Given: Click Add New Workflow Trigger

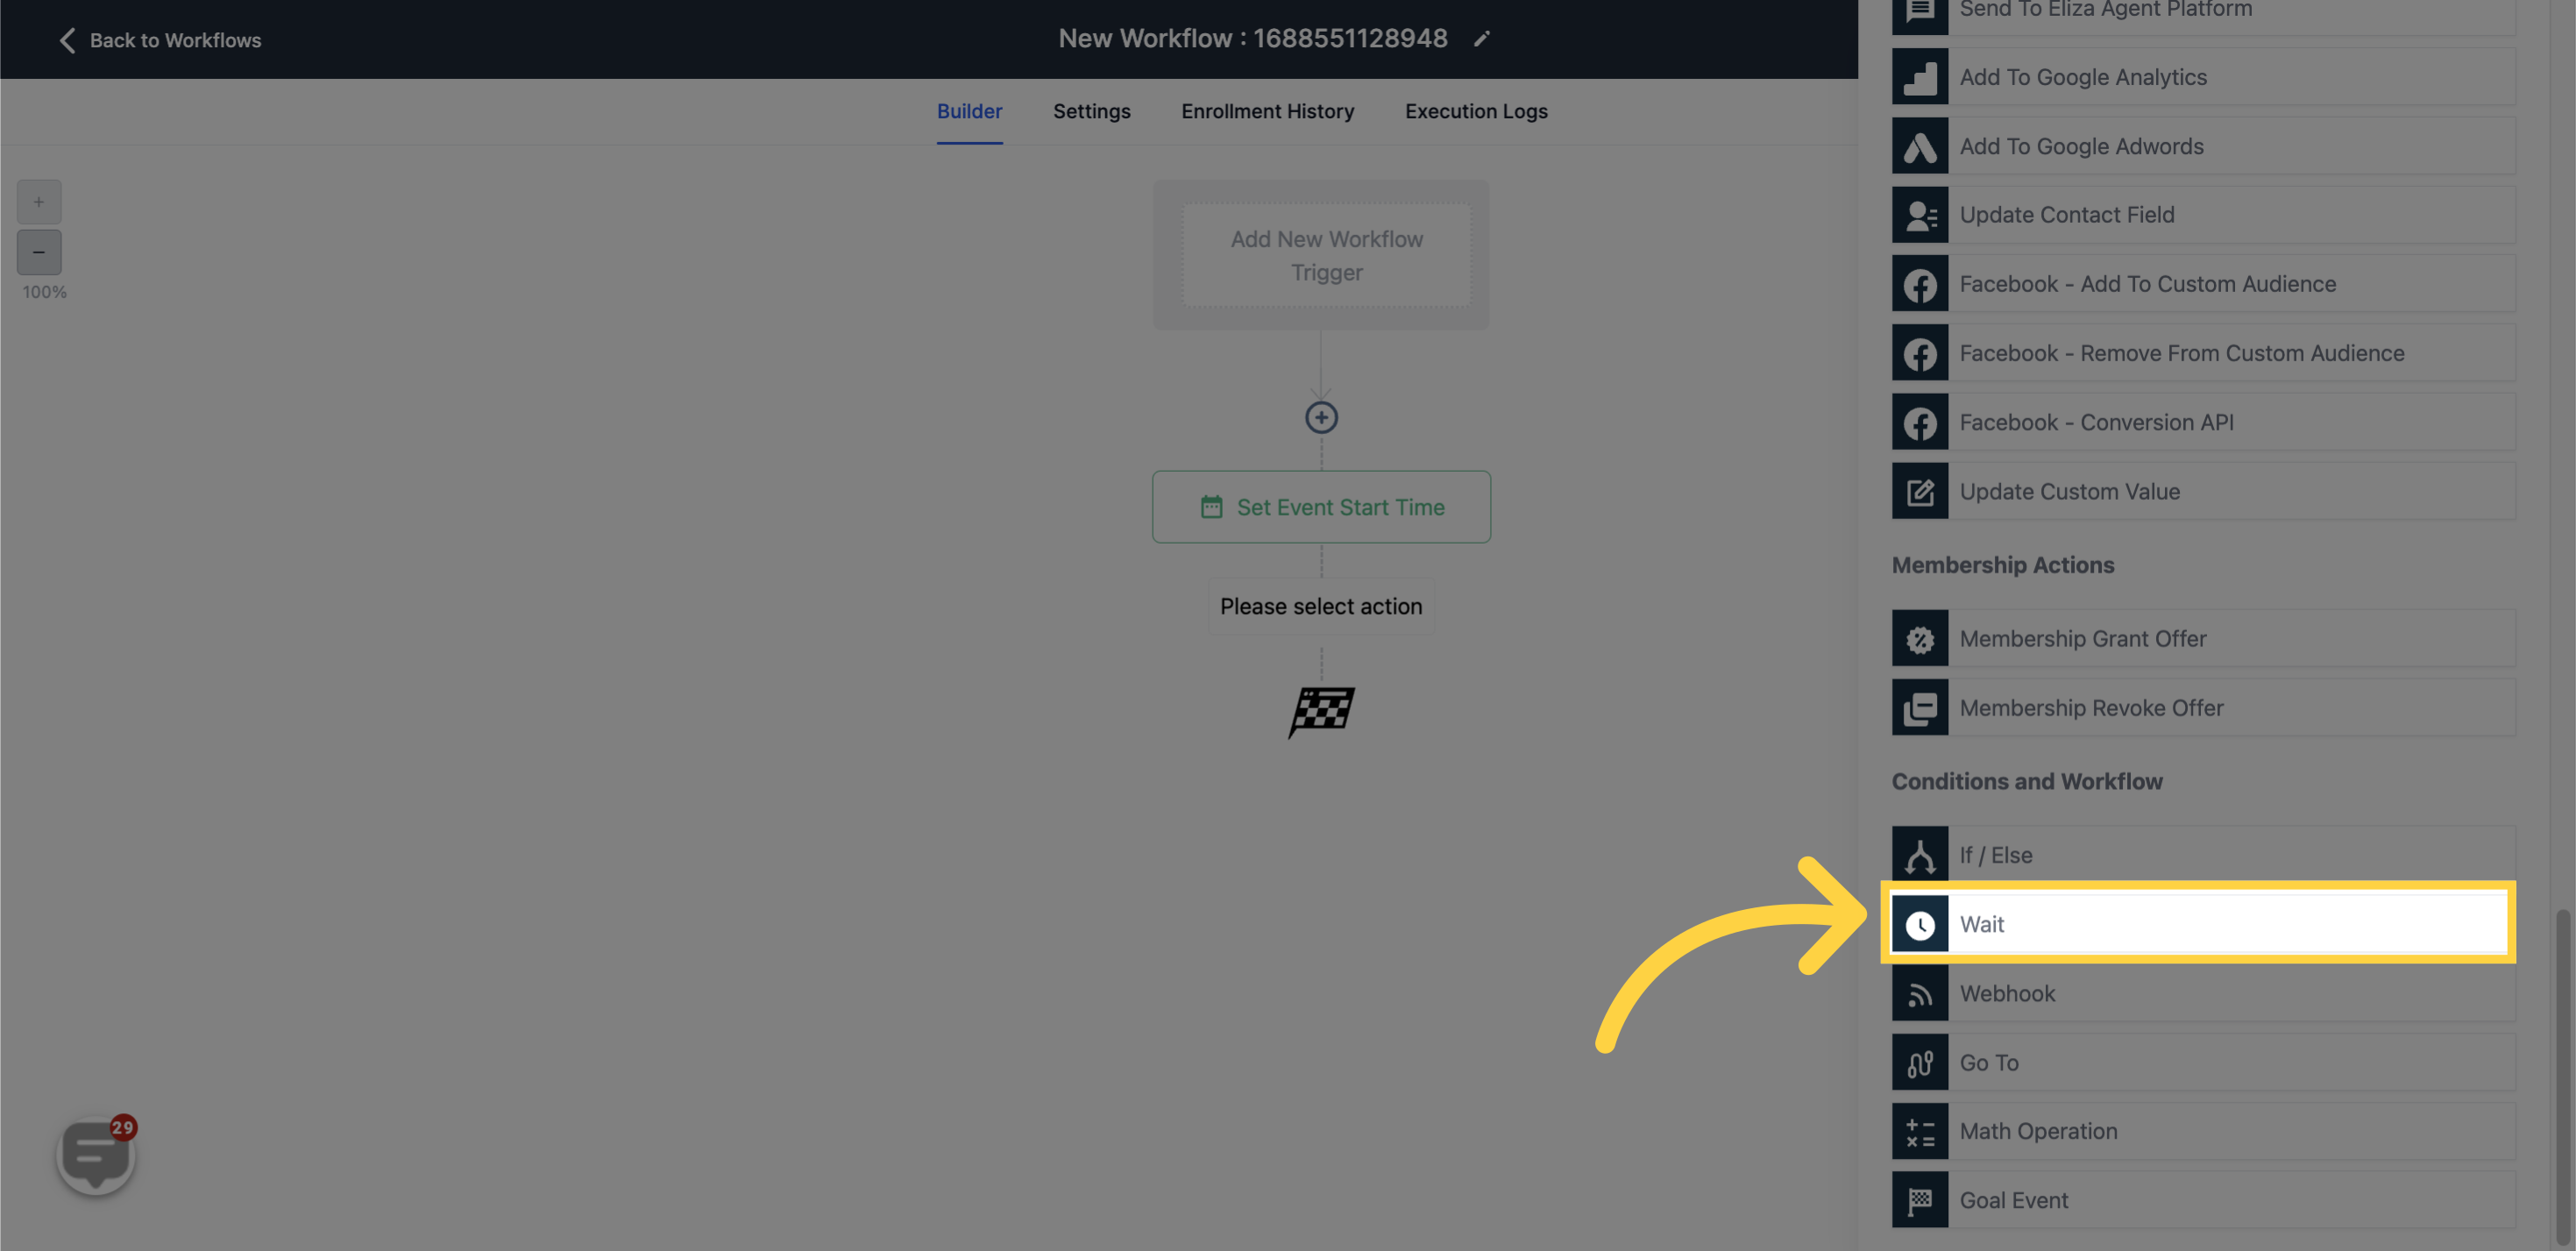Looking at the screenshot, I should 1326,255.
